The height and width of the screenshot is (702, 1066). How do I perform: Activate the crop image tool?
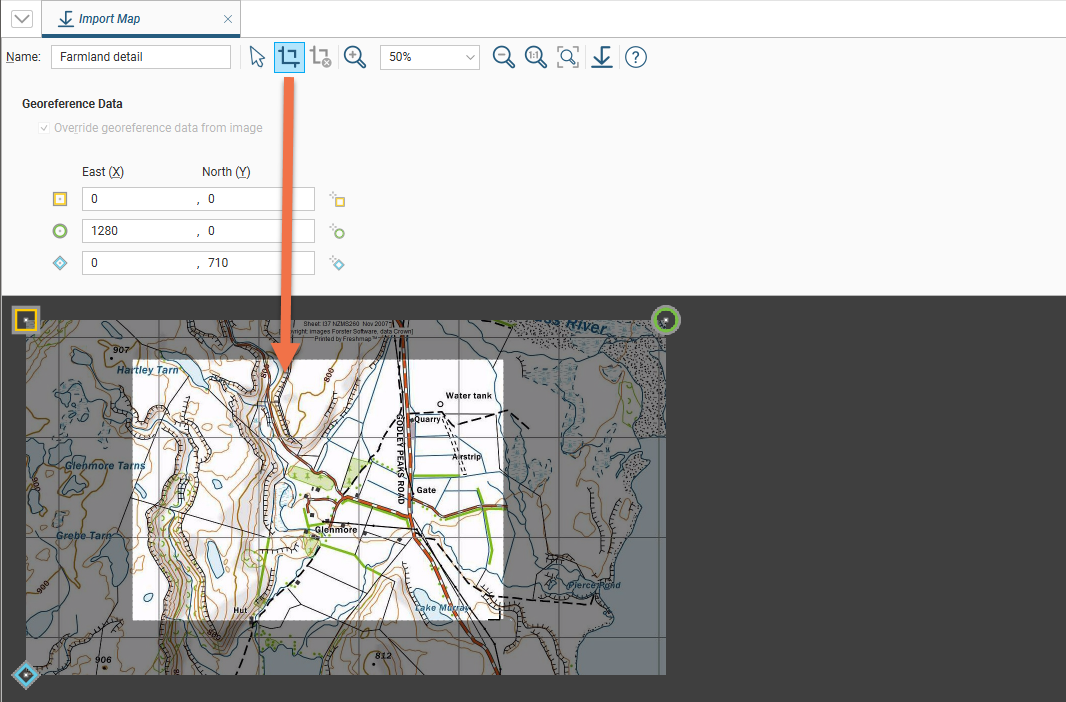click(289, 57)
